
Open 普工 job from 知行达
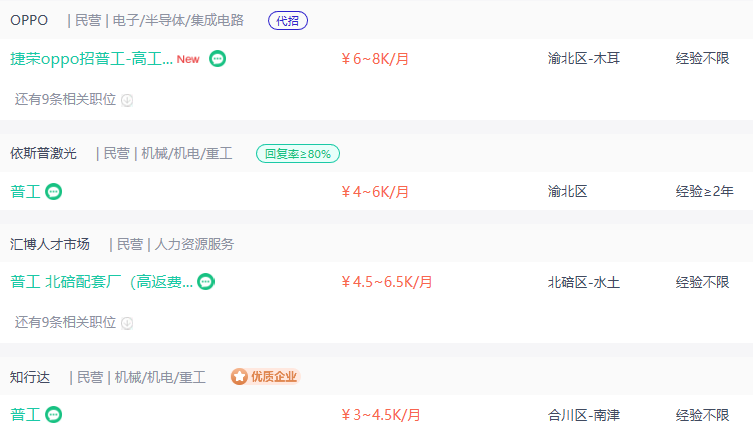[25, 414]
